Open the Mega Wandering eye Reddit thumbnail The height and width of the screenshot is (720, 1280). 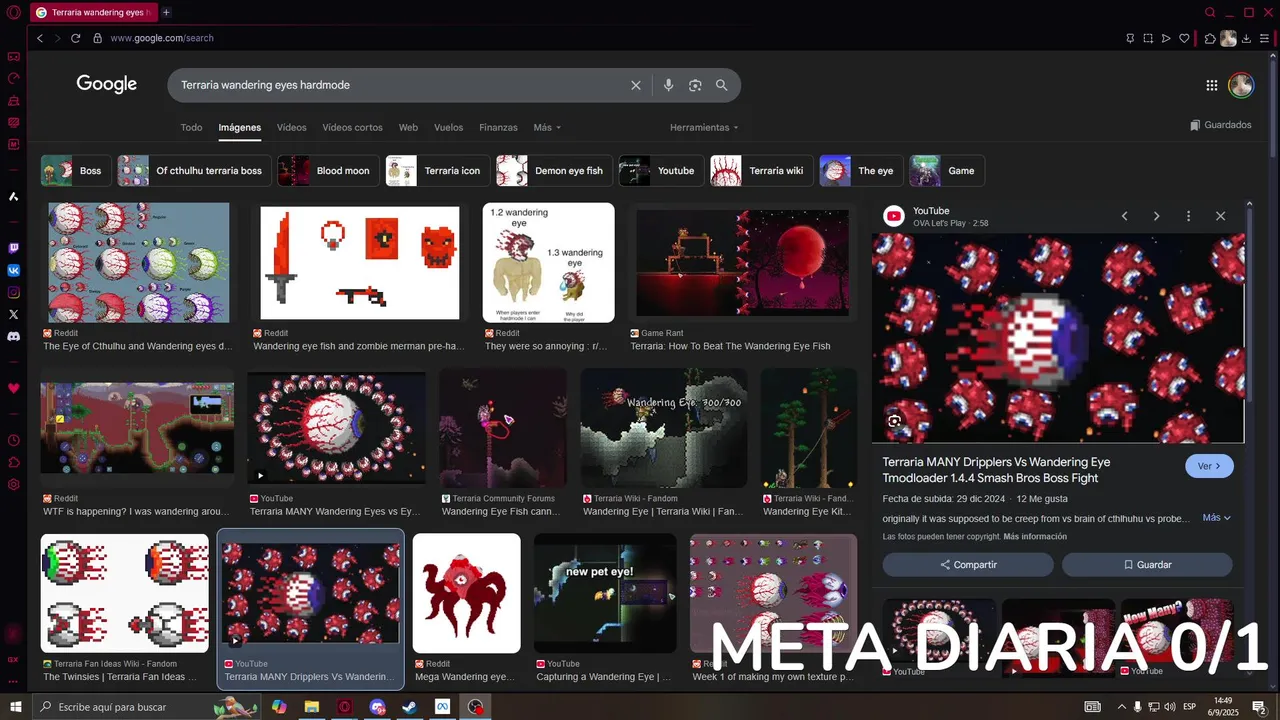tap(467, 593)
